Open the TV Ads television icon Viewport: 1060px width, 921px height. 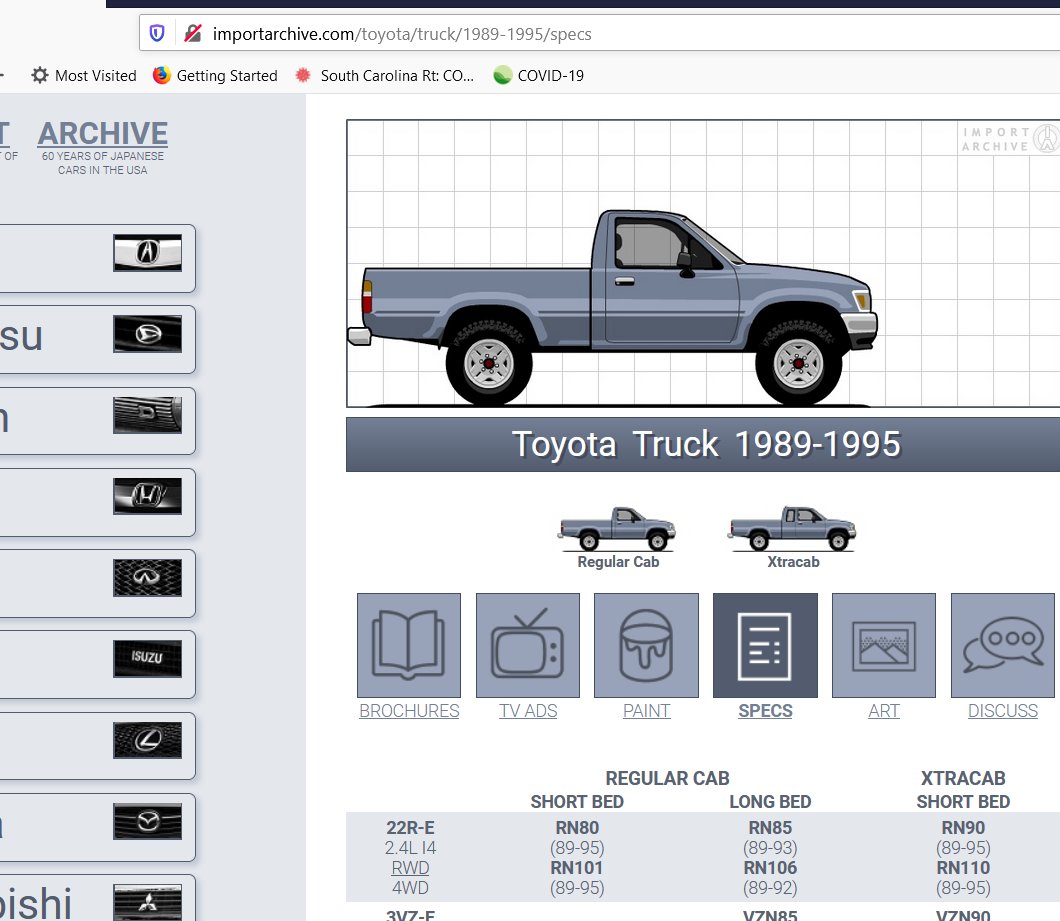(528, 645)
